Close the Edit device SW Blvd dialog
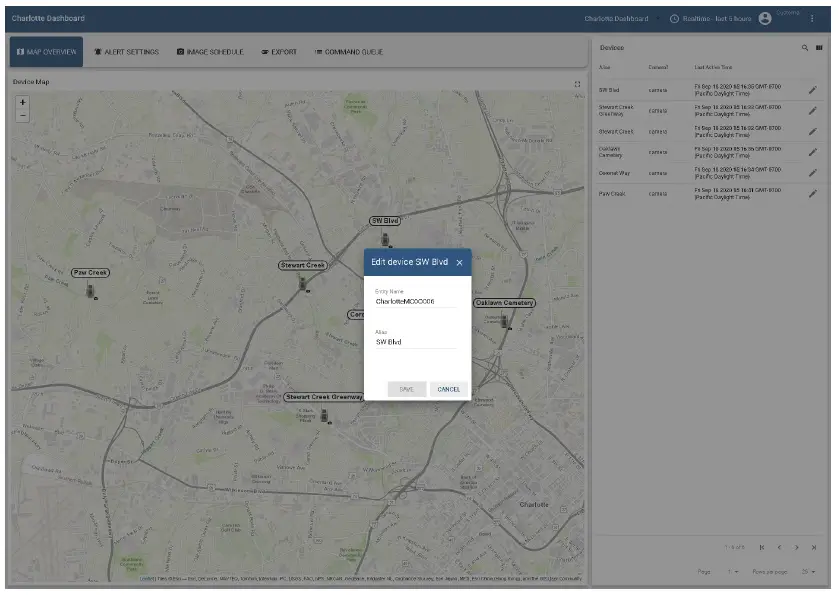Image resolution: width=839 pixels, height=595 pixels. pyautogui.click(x=459, y=263)
